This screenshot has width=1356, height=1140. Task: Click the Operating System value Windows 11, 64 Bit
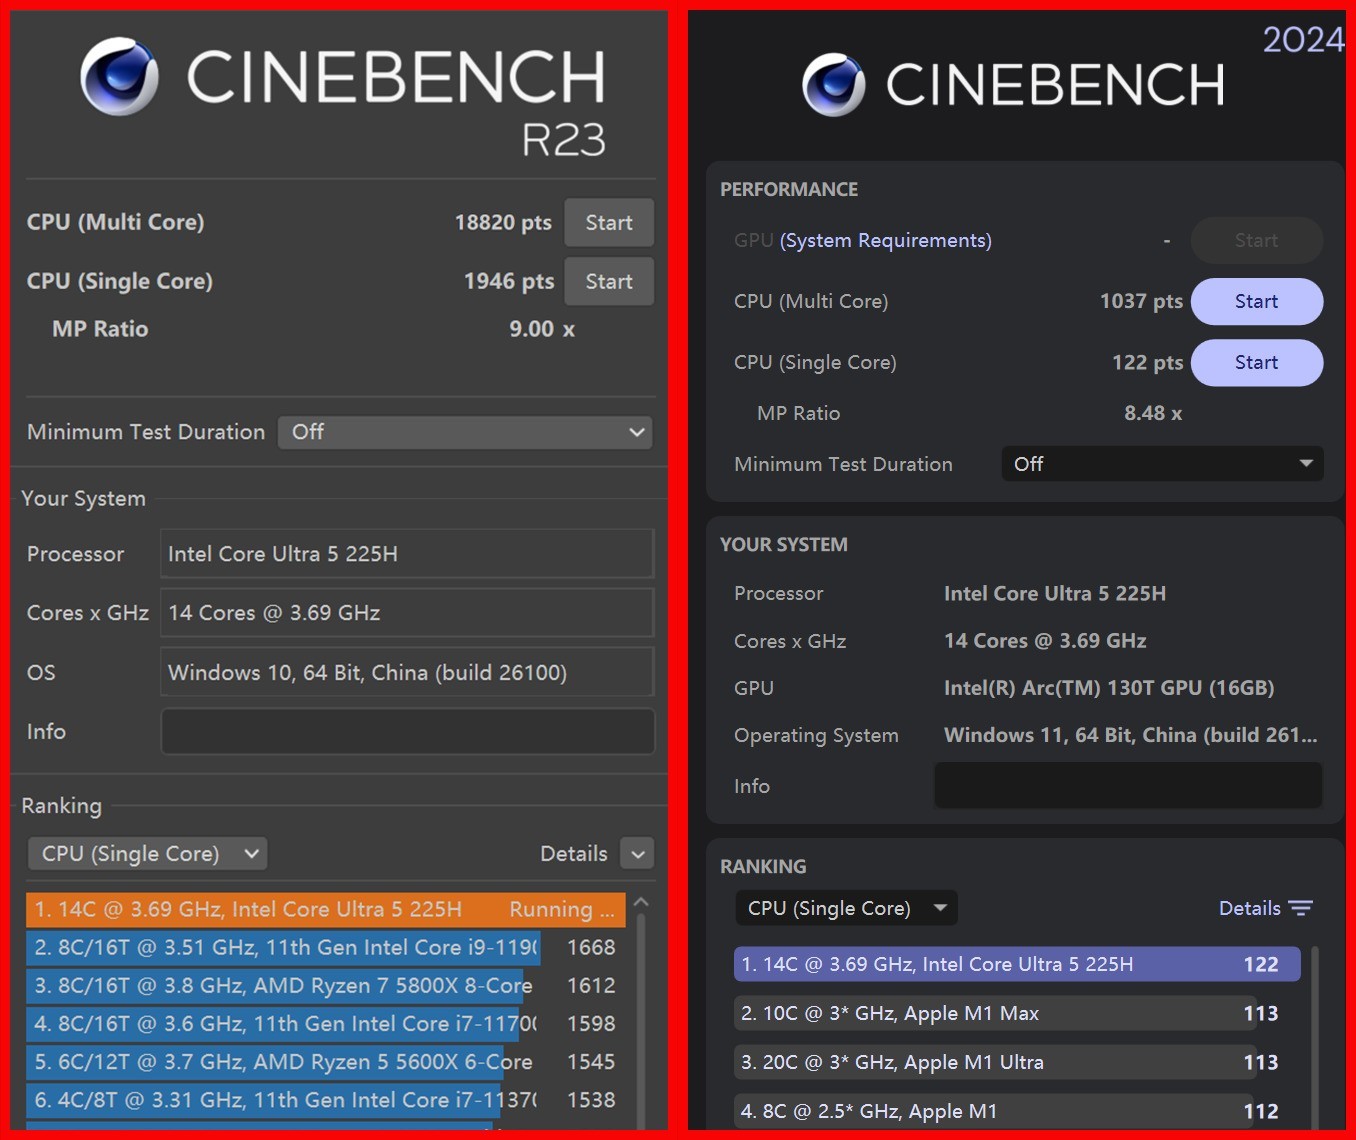tap(1131, 735)
